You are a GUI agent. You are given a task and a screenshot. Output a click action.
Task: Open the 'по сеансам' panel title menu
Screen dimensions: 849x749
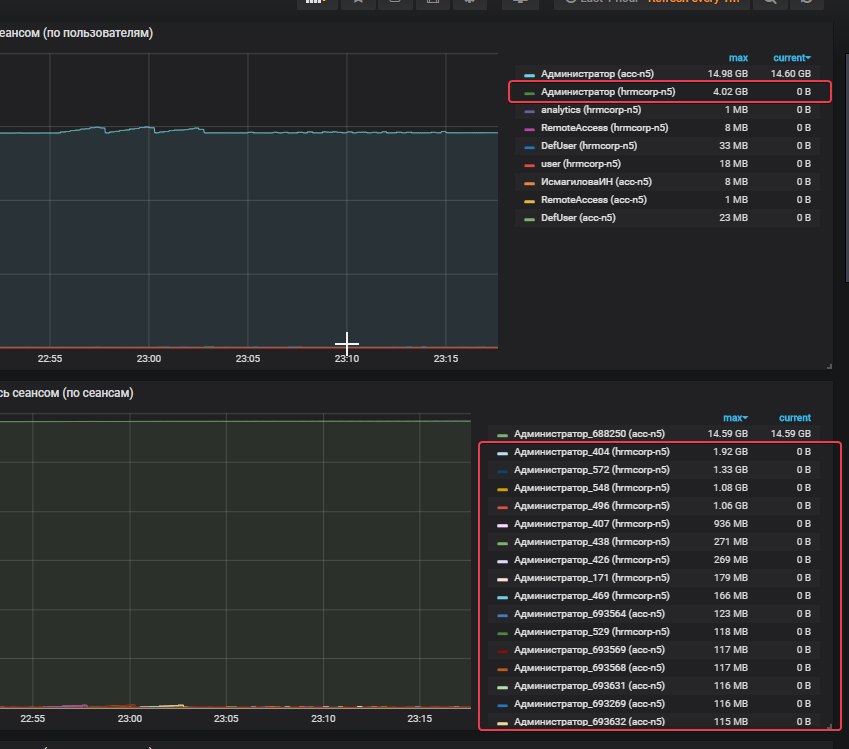click(x=67, y=393)
